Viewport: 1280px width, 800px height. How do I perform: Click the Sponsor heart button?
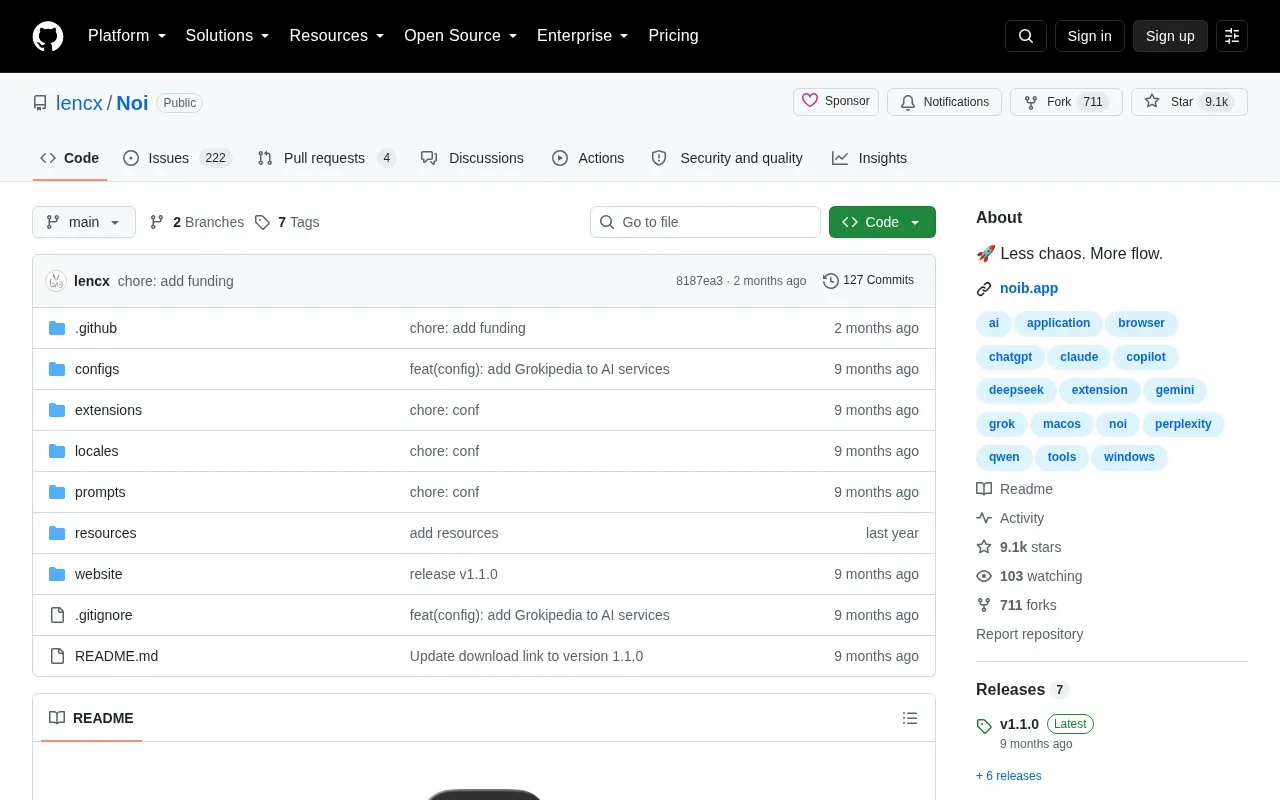(836, 102)
